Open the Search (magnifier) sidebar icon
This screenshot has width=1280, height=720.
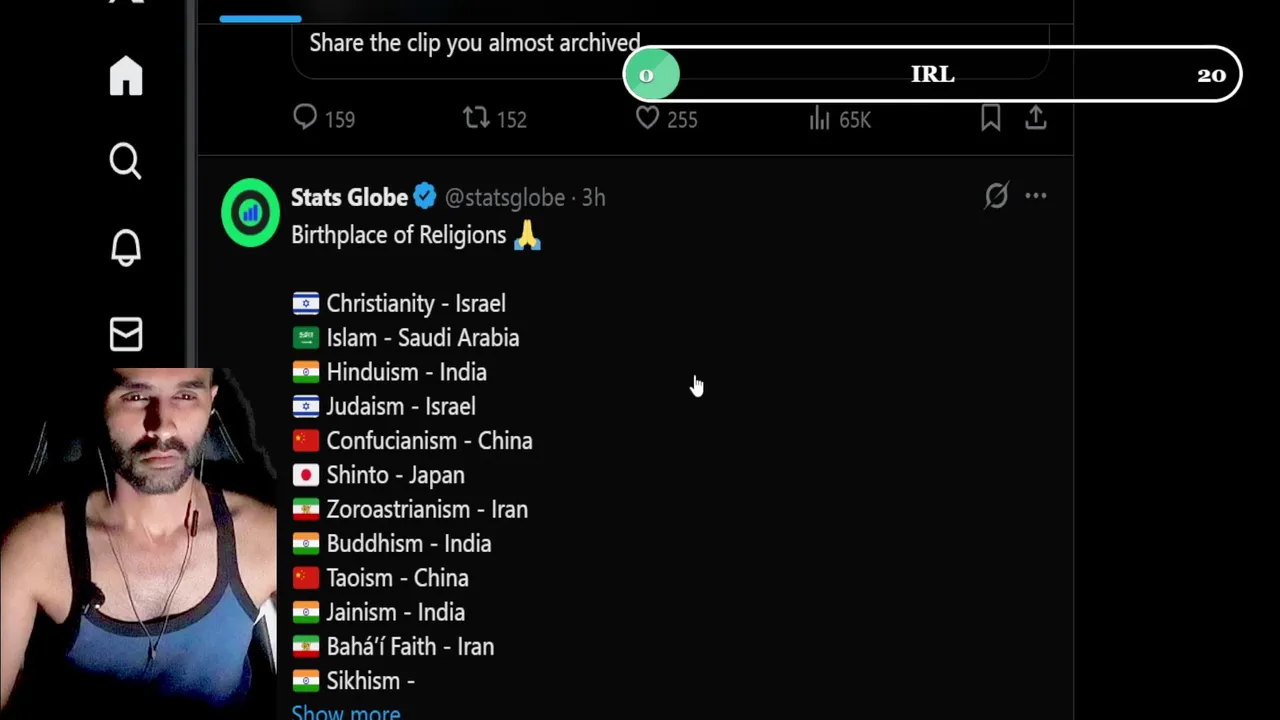click(x=126, y=161)
